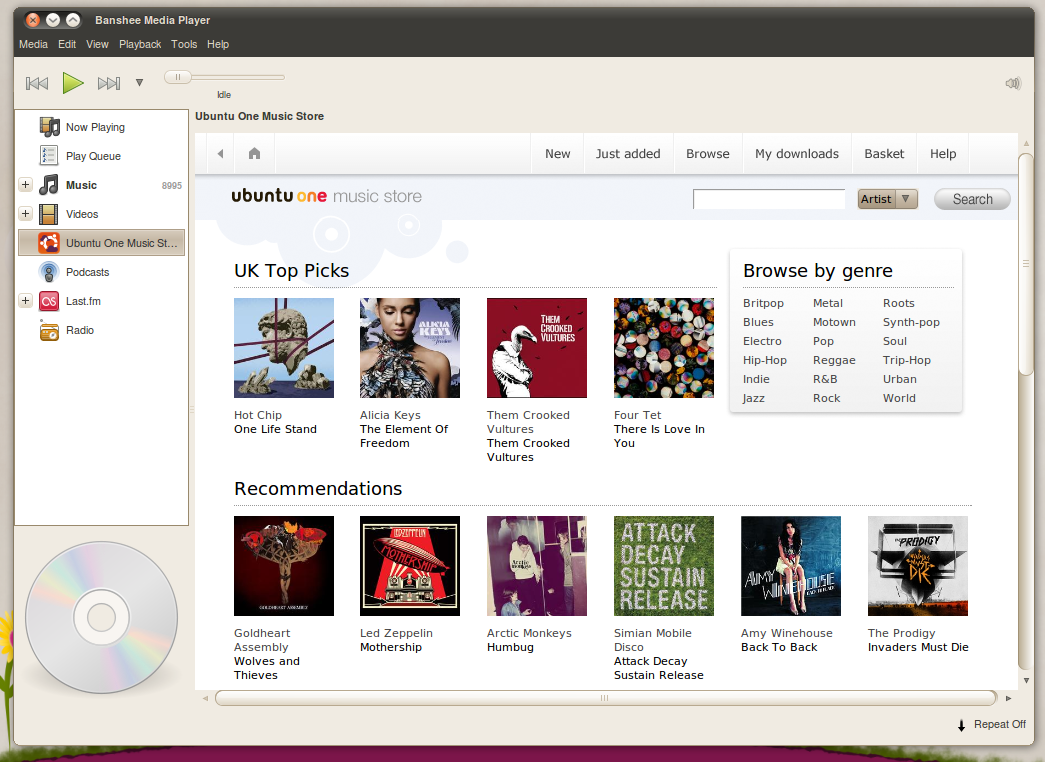
Task: Go back with the store back arrow
Action: (220, 153)
